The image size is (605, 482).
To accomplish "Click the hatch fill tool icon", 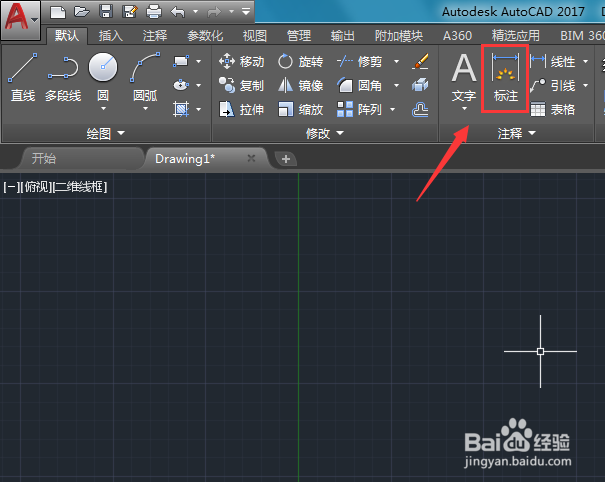I will pos(181,109).
